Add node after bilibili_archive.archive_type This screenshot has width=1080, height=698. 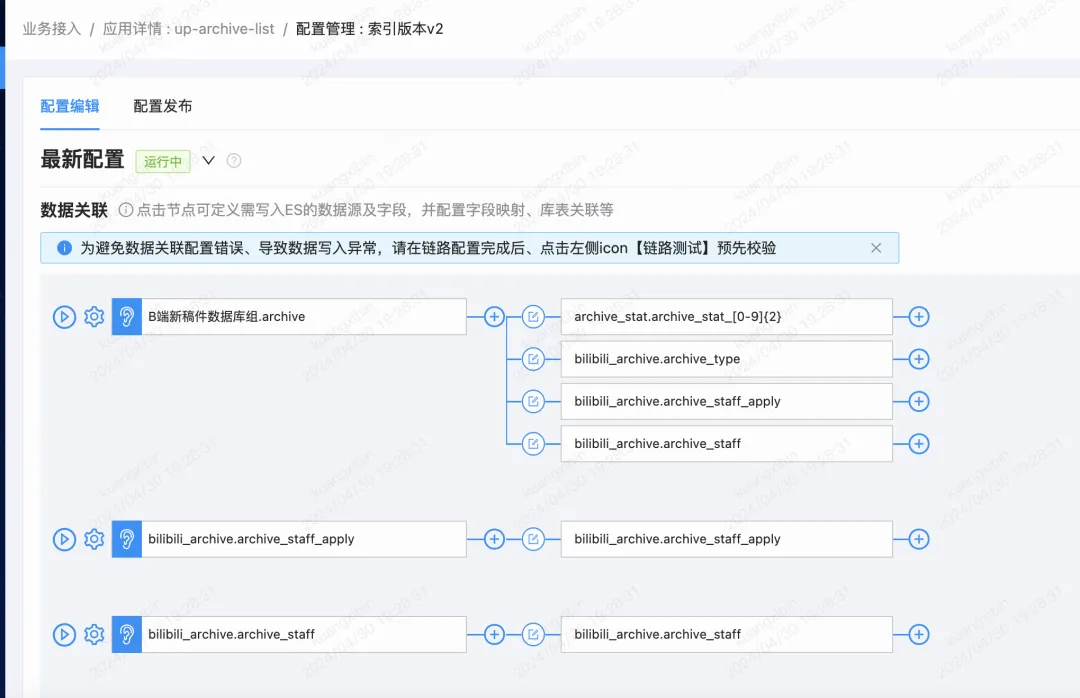[x=919, y=359]
